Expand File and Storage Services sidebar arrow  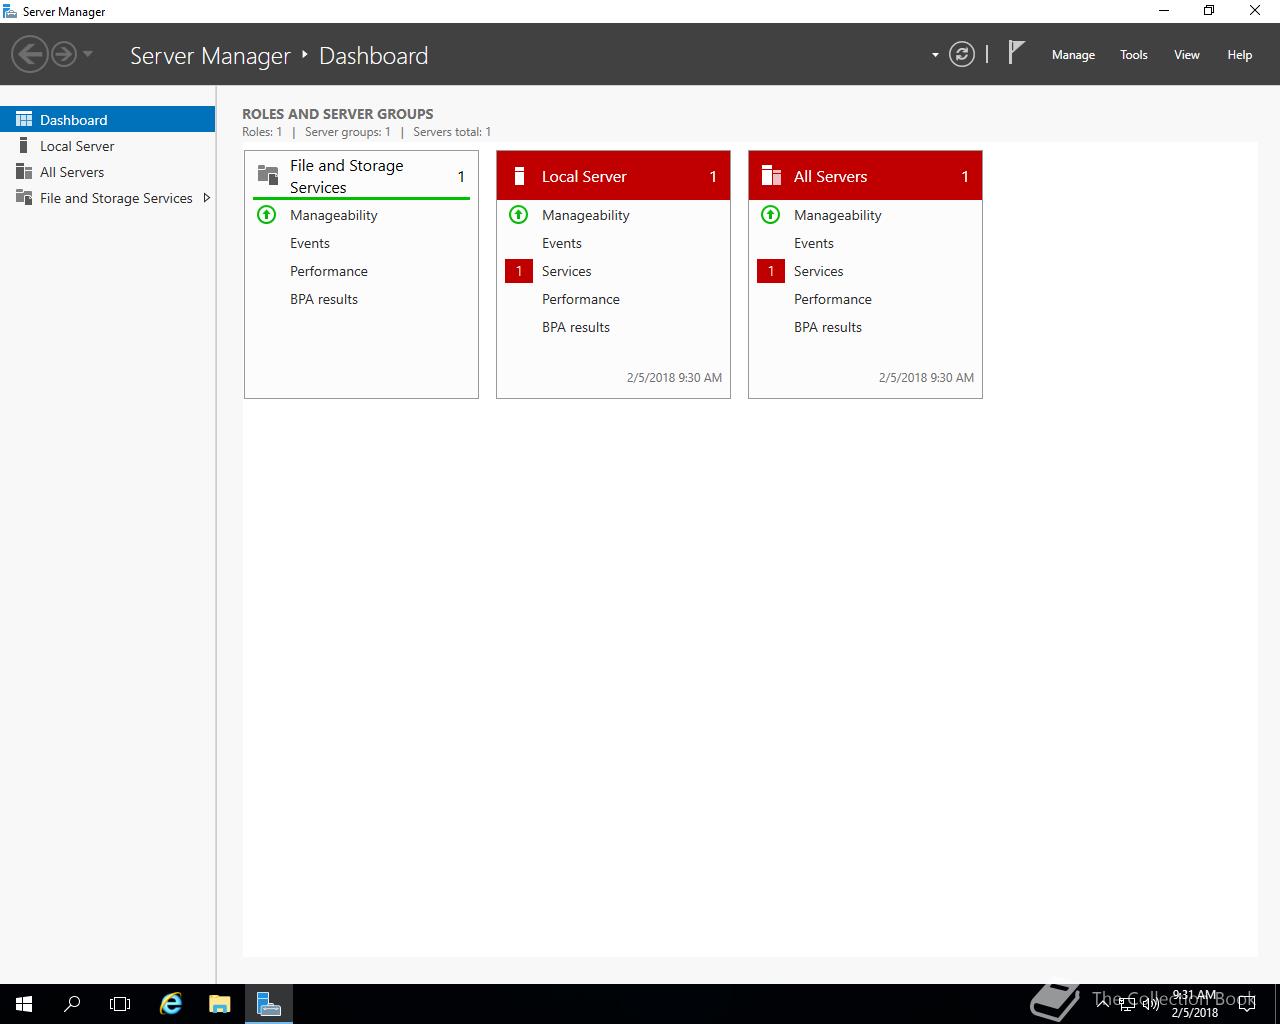(x=206, y=198)
